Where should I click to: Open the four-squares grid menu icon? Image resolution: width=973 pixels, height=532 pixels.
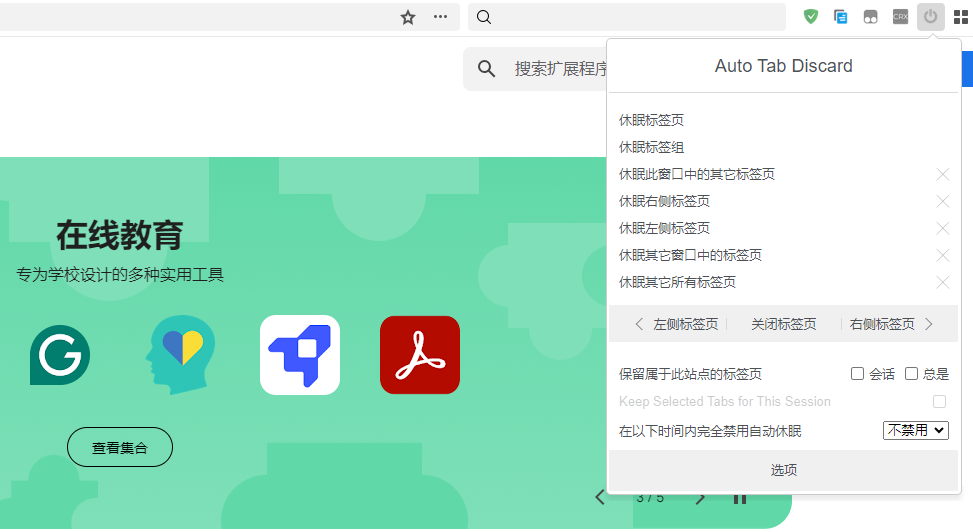[961, 17]
